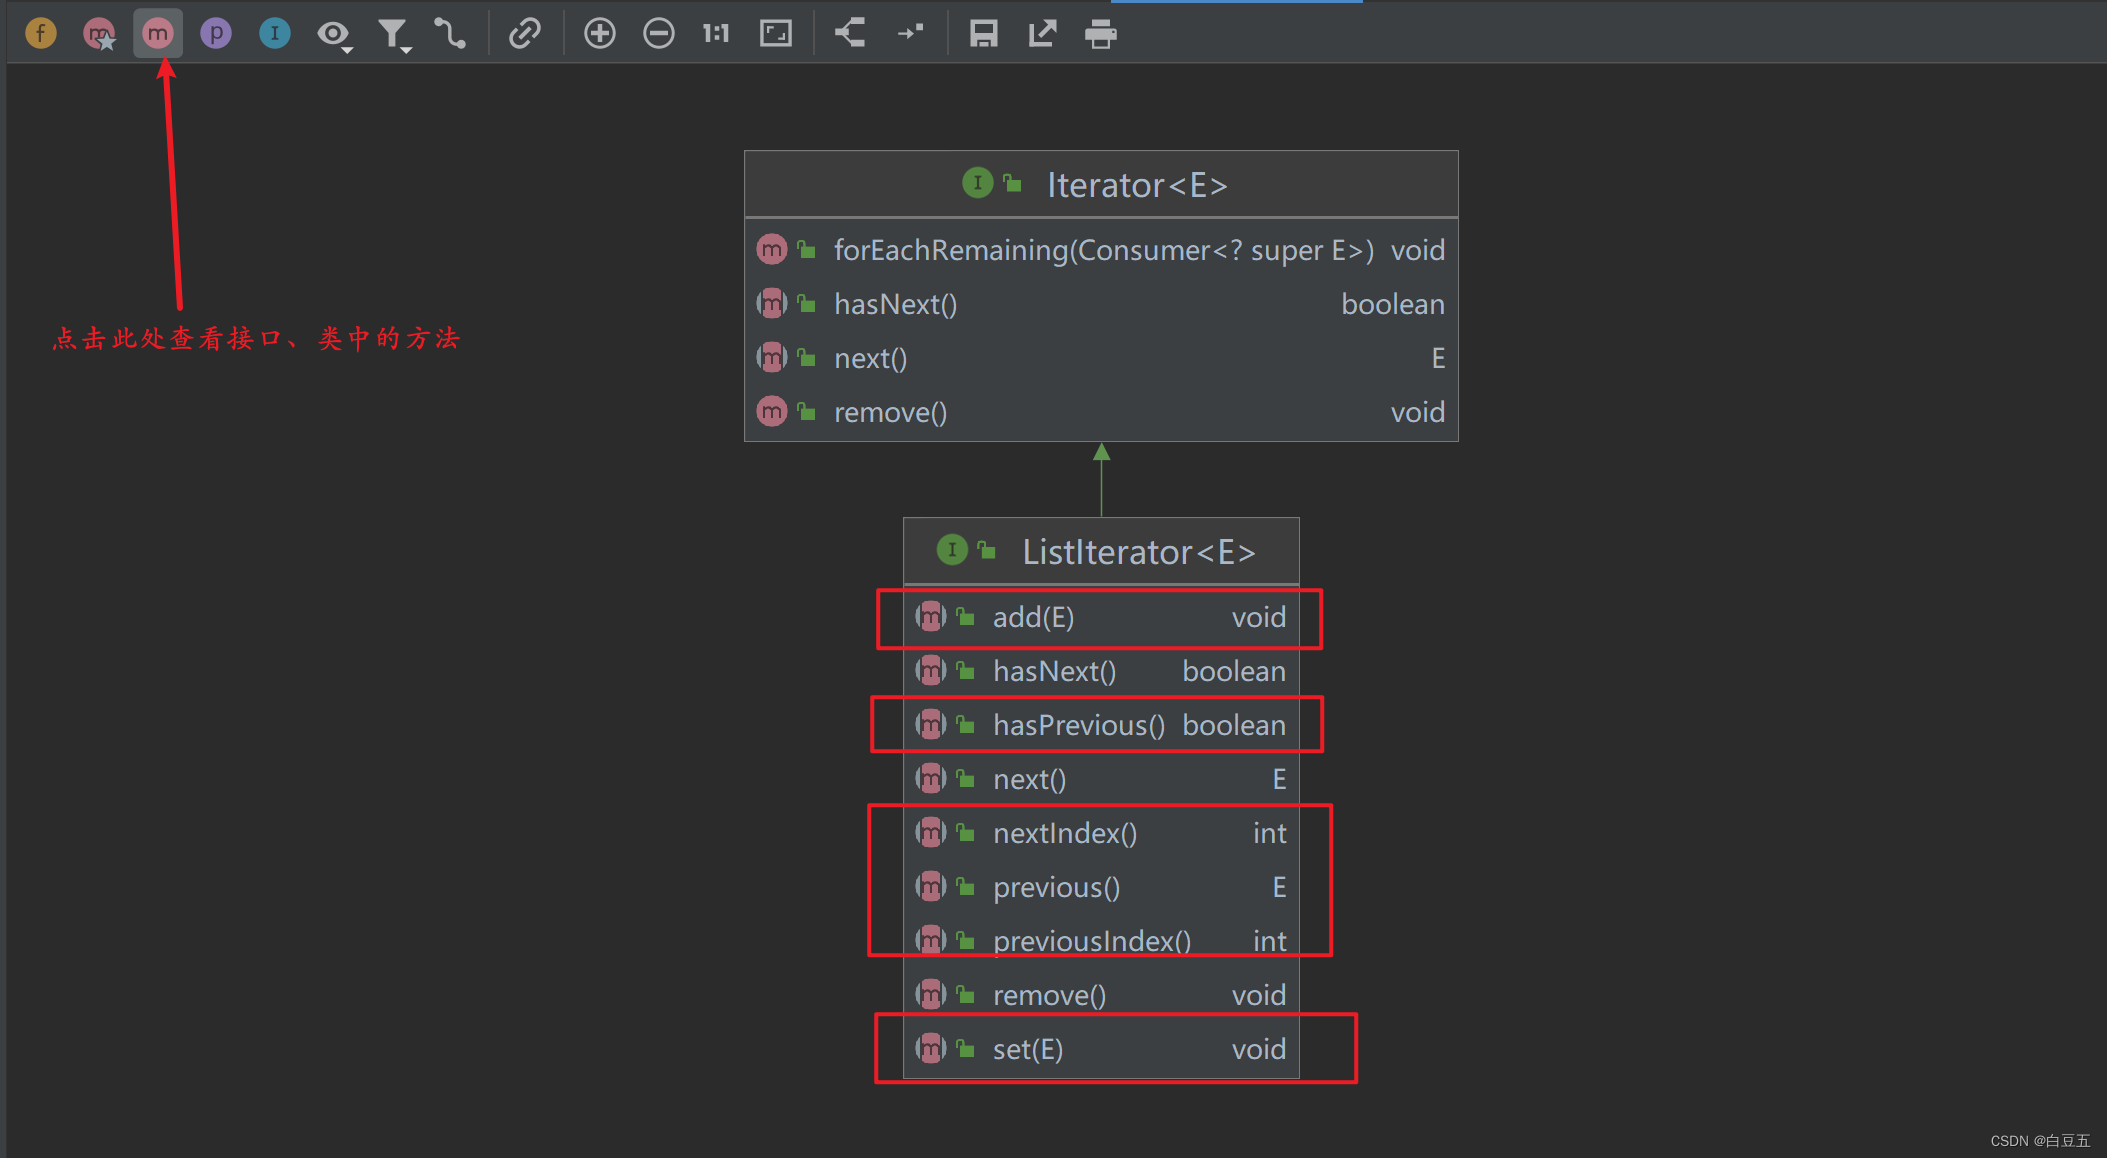Click the fit content icon

point(776,34)
